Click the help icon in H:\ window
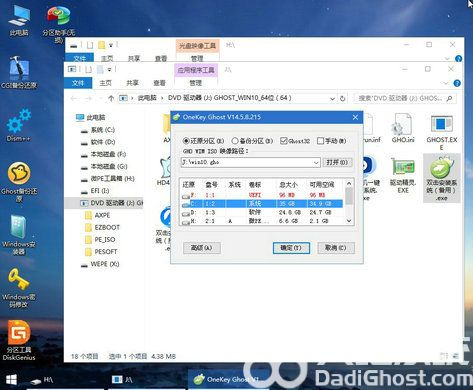The height and width of the screenshot is (390, 473). pos(459,59)
